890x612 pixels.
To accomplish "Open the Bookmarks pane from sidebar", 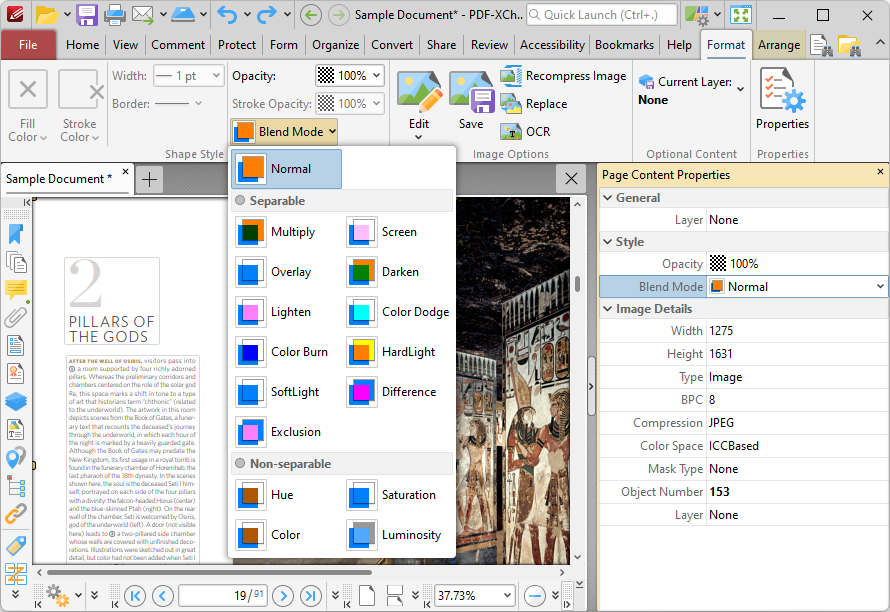I will (16, 235).
